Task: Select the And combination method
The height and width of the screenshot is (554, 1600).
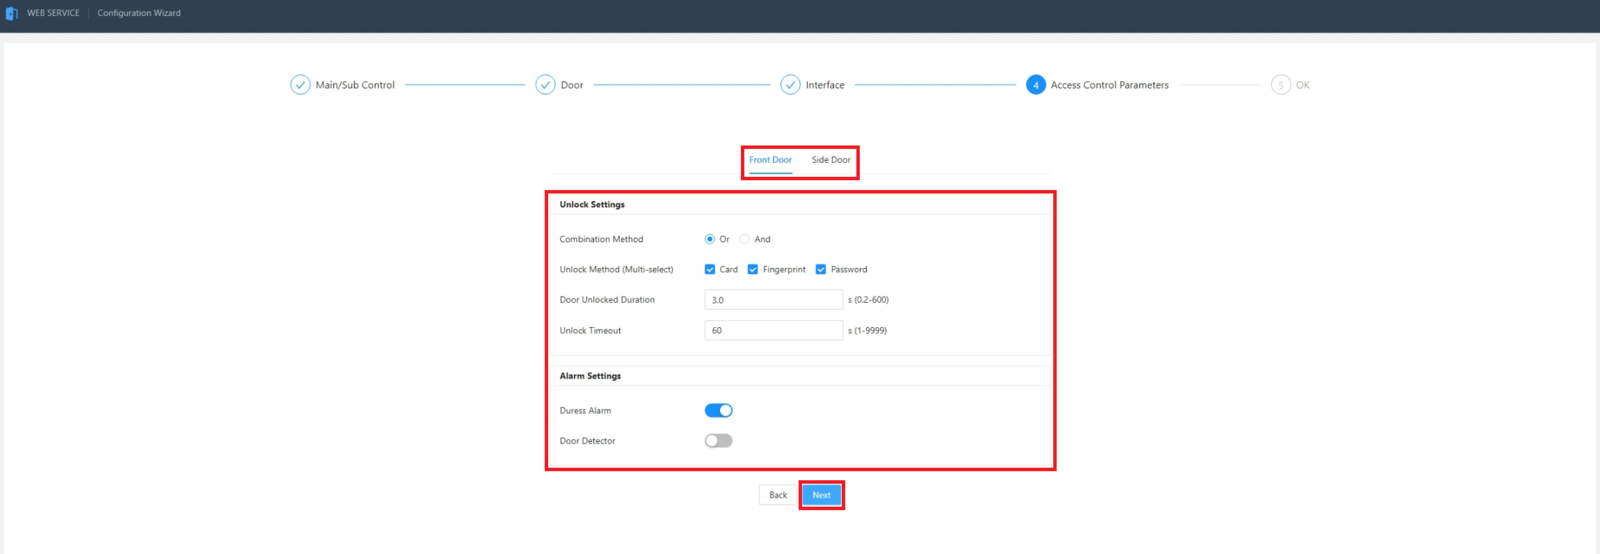Action: coord(745,239)
